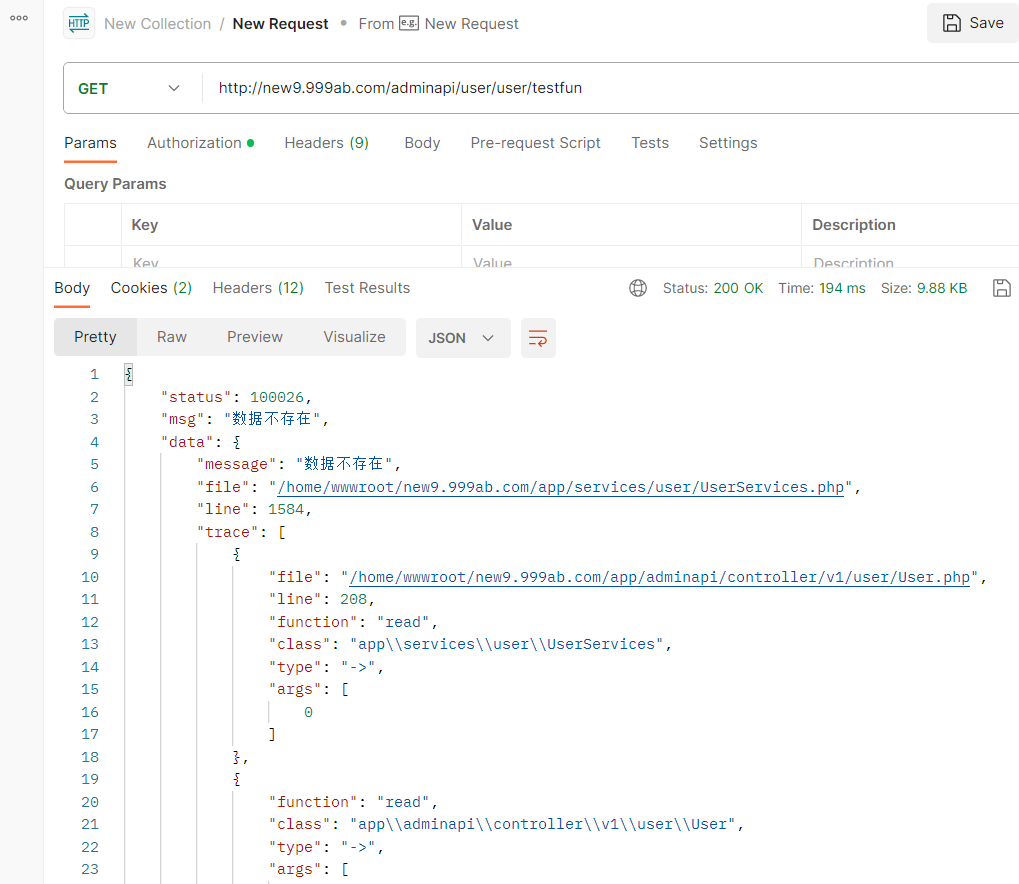Click the Status: 200 OK indicator

(x=713, y=288)
